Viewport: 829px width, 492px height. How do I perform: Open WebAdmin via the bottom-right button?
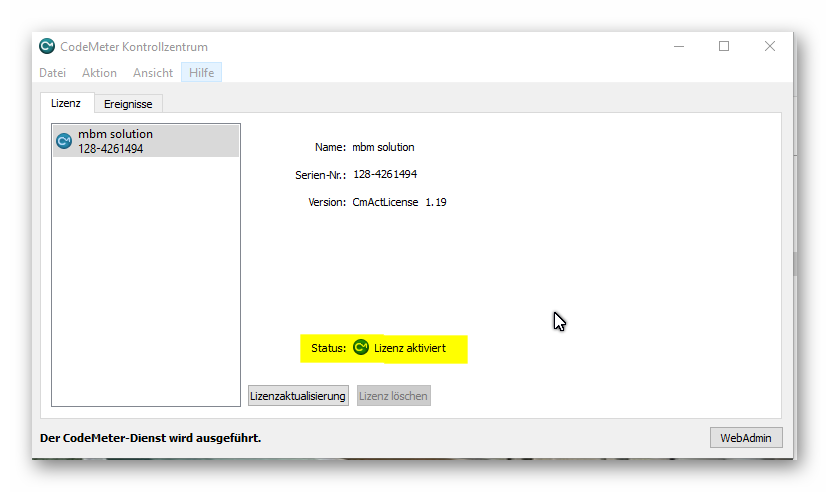(x=746, y=438)
